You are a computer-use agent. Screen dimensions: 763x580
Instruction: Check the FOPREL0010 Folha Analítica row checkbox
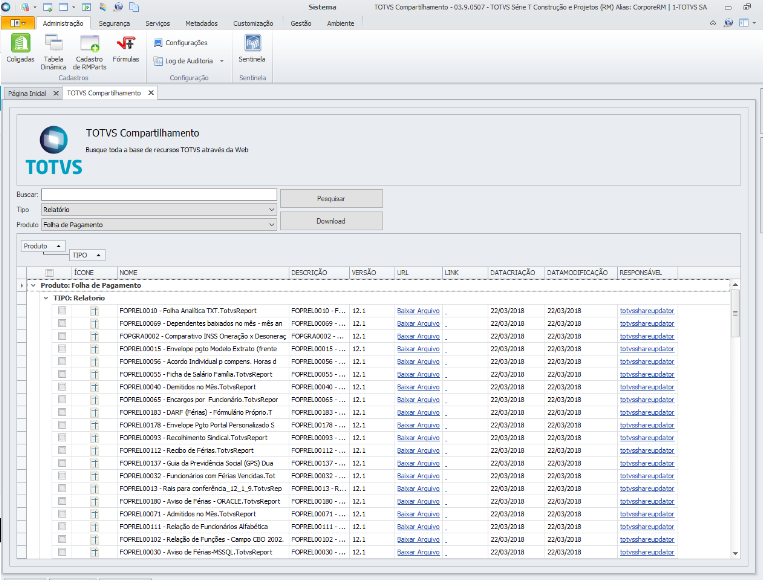tap(62, 310)
